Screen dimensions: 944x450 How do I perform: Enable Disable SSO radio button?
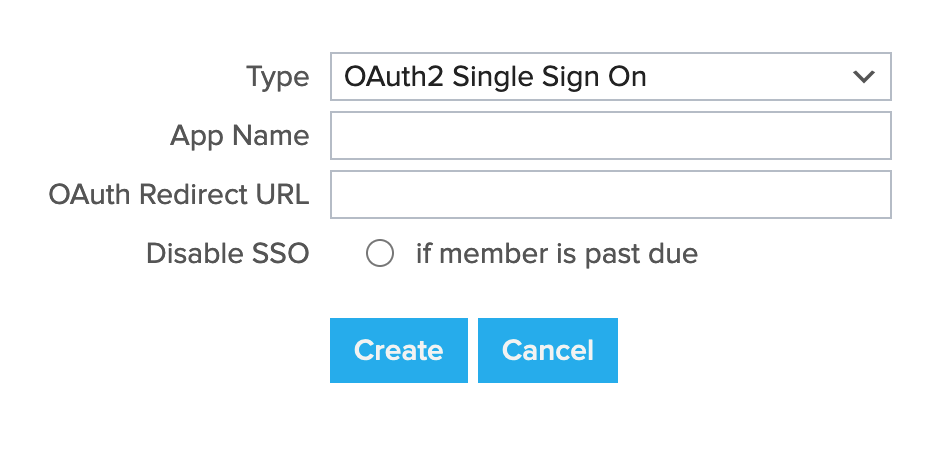pos(380,254)
